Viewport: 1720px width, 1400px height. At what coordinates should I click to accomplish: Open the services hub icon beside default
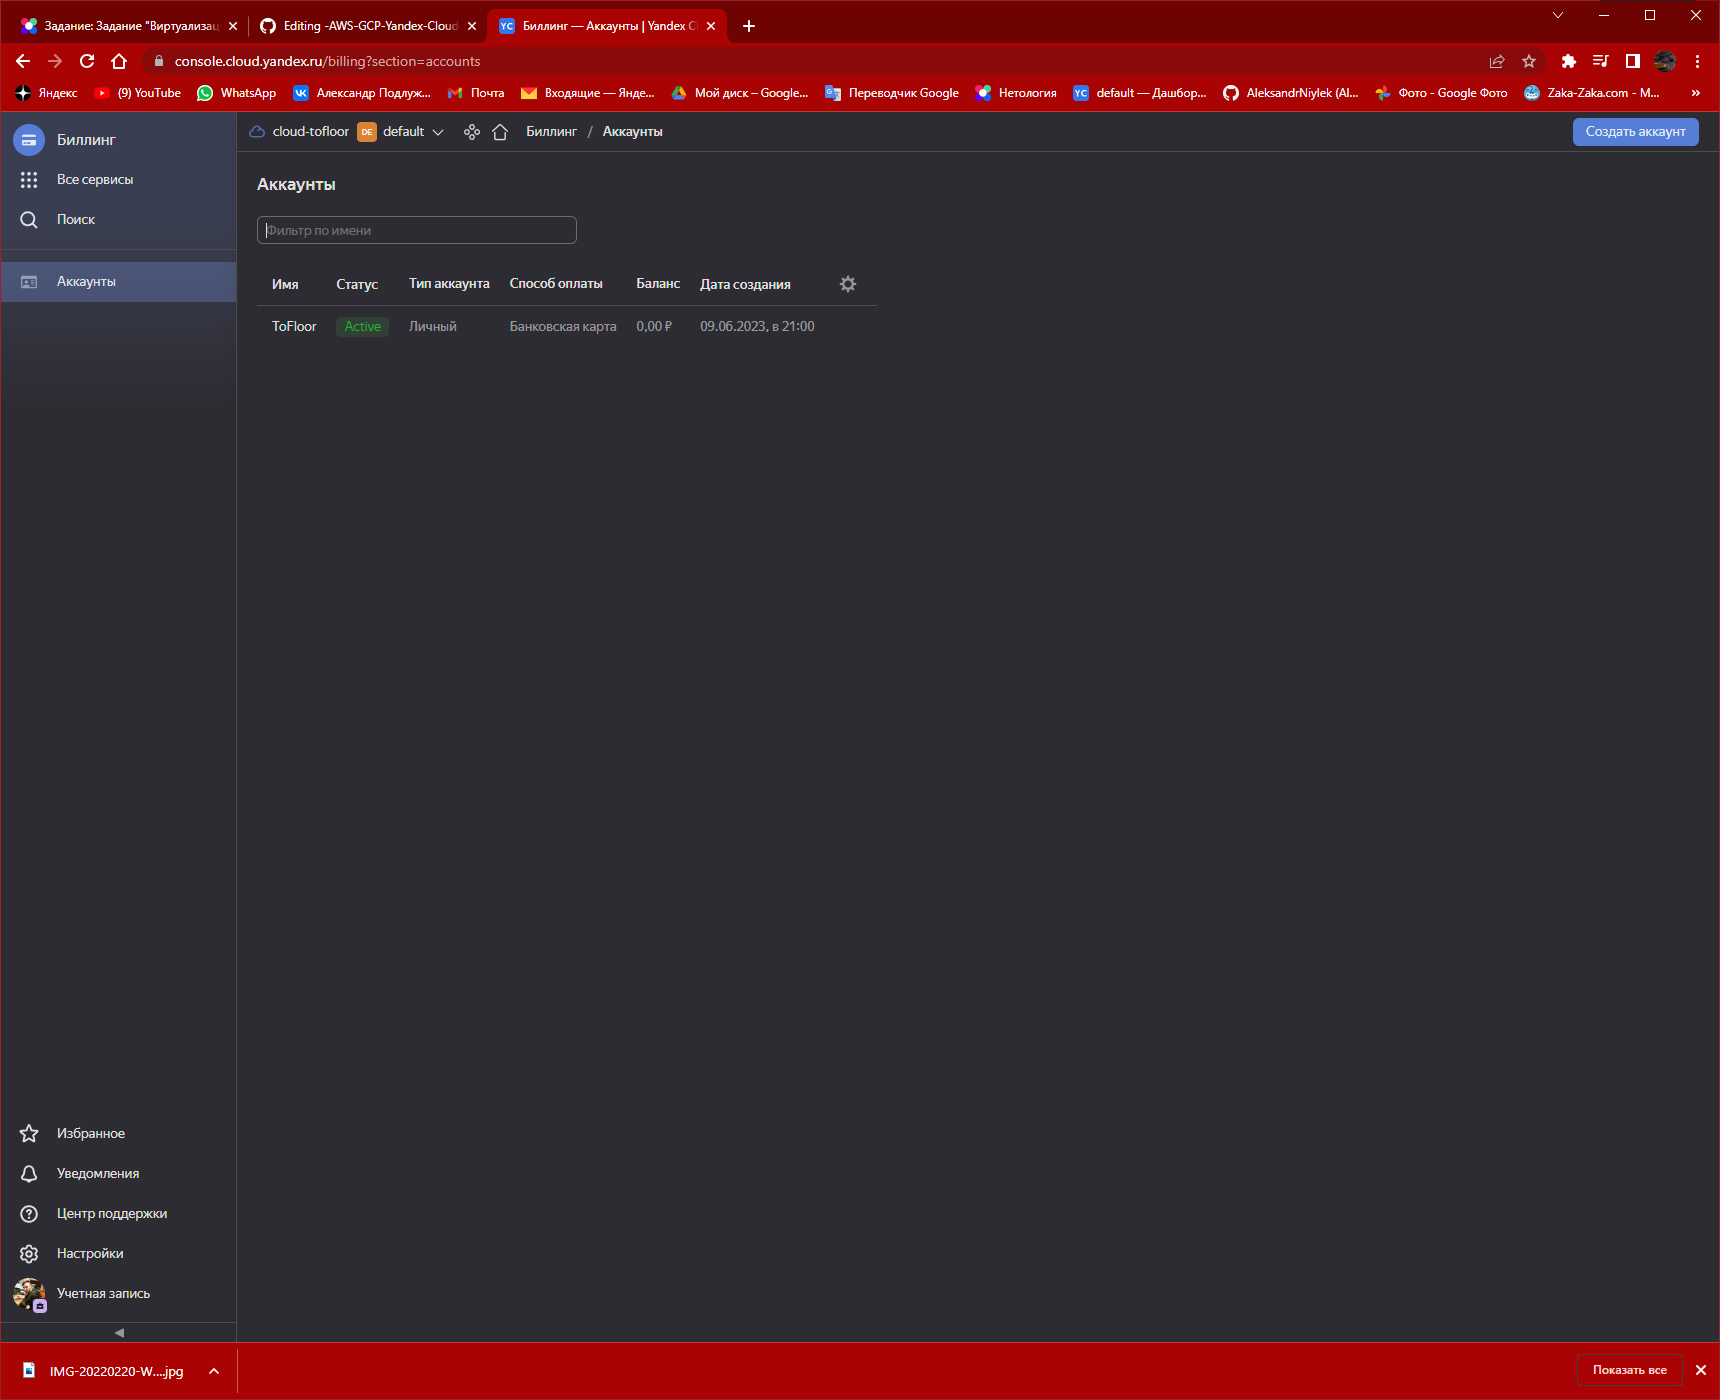pos(472,132)
